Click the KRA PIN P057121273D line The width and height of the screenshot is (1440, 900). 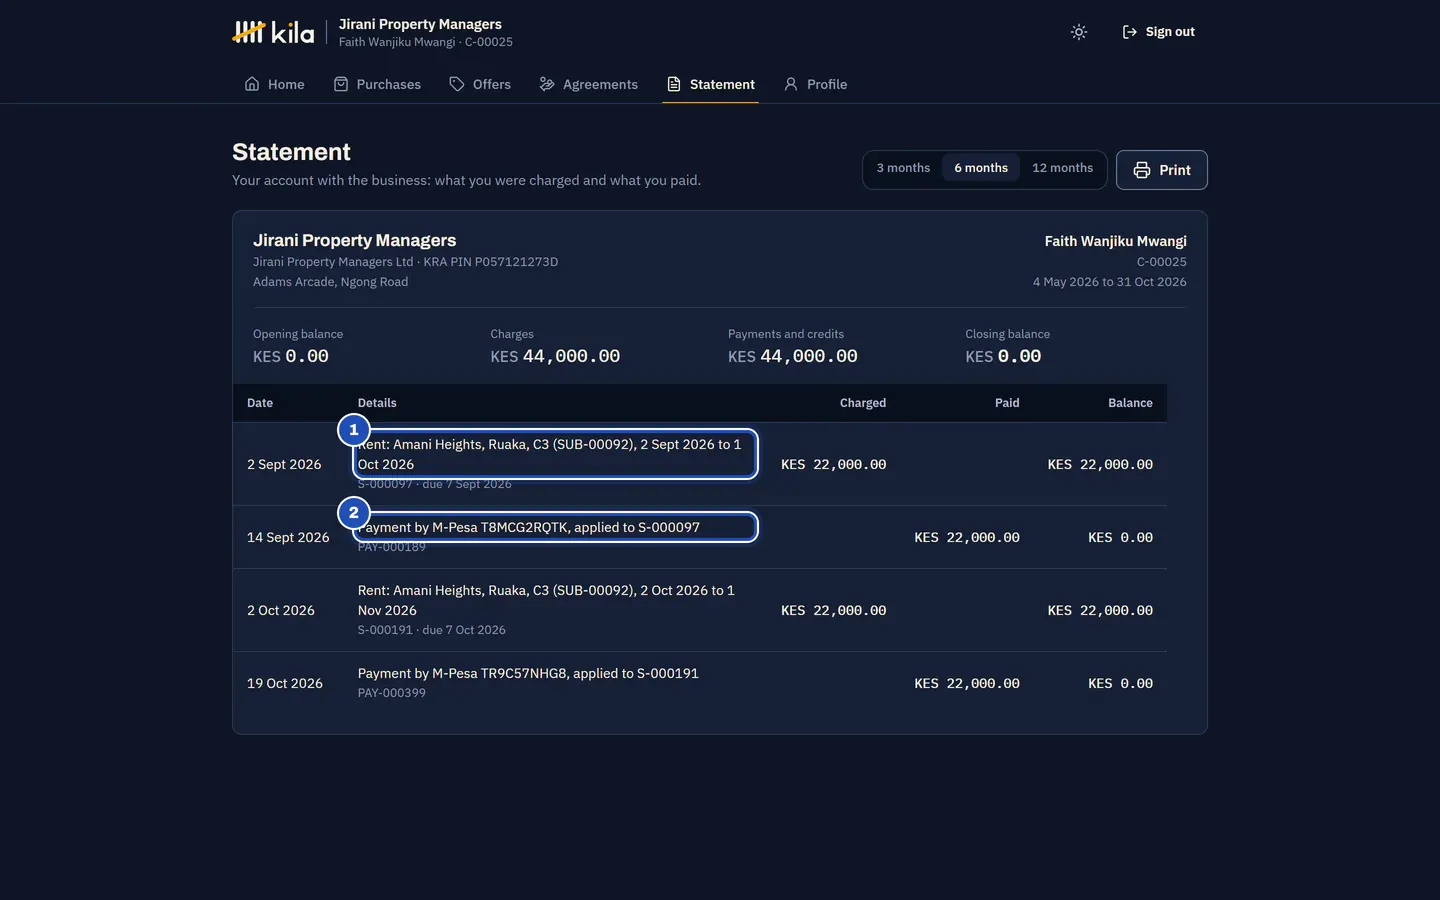point(405,262)
